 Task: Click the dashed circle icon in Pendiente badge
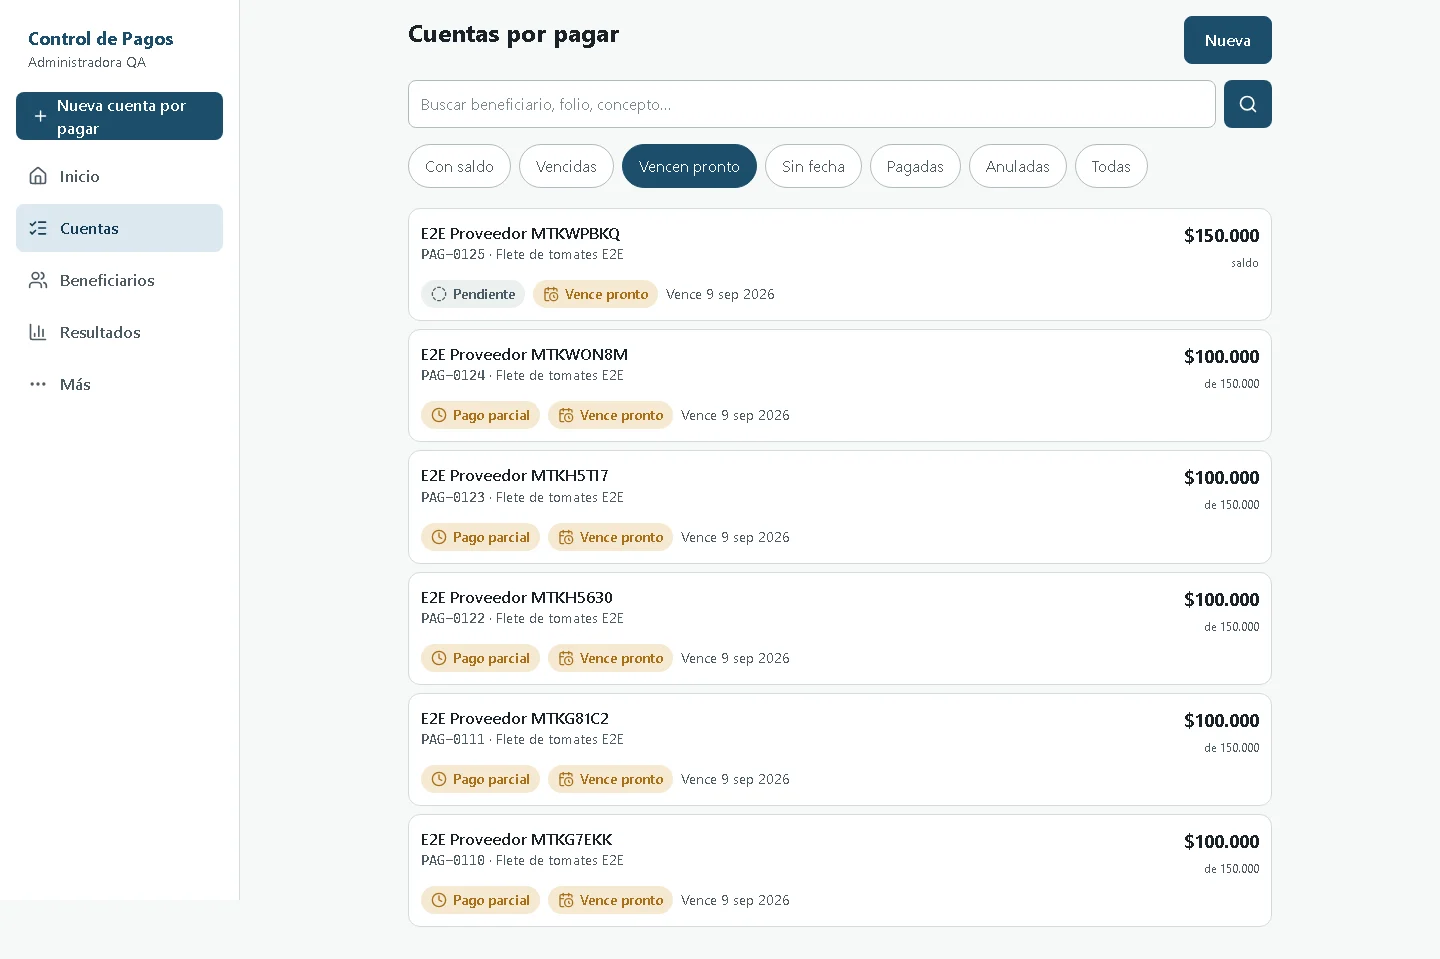coord(439,294)
